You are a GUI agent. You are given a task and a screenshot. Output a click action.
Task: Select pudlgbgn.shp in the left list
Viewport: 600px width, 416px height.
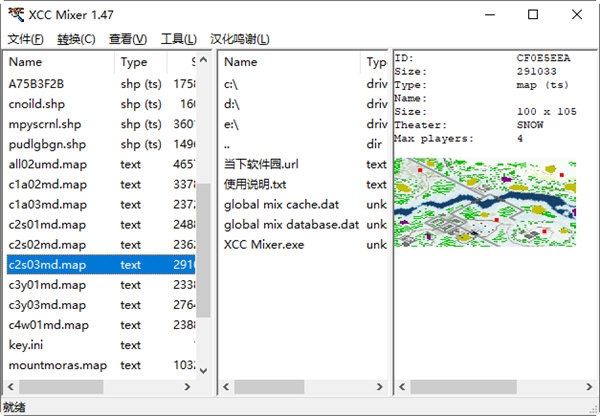click(x=101, y=144)
